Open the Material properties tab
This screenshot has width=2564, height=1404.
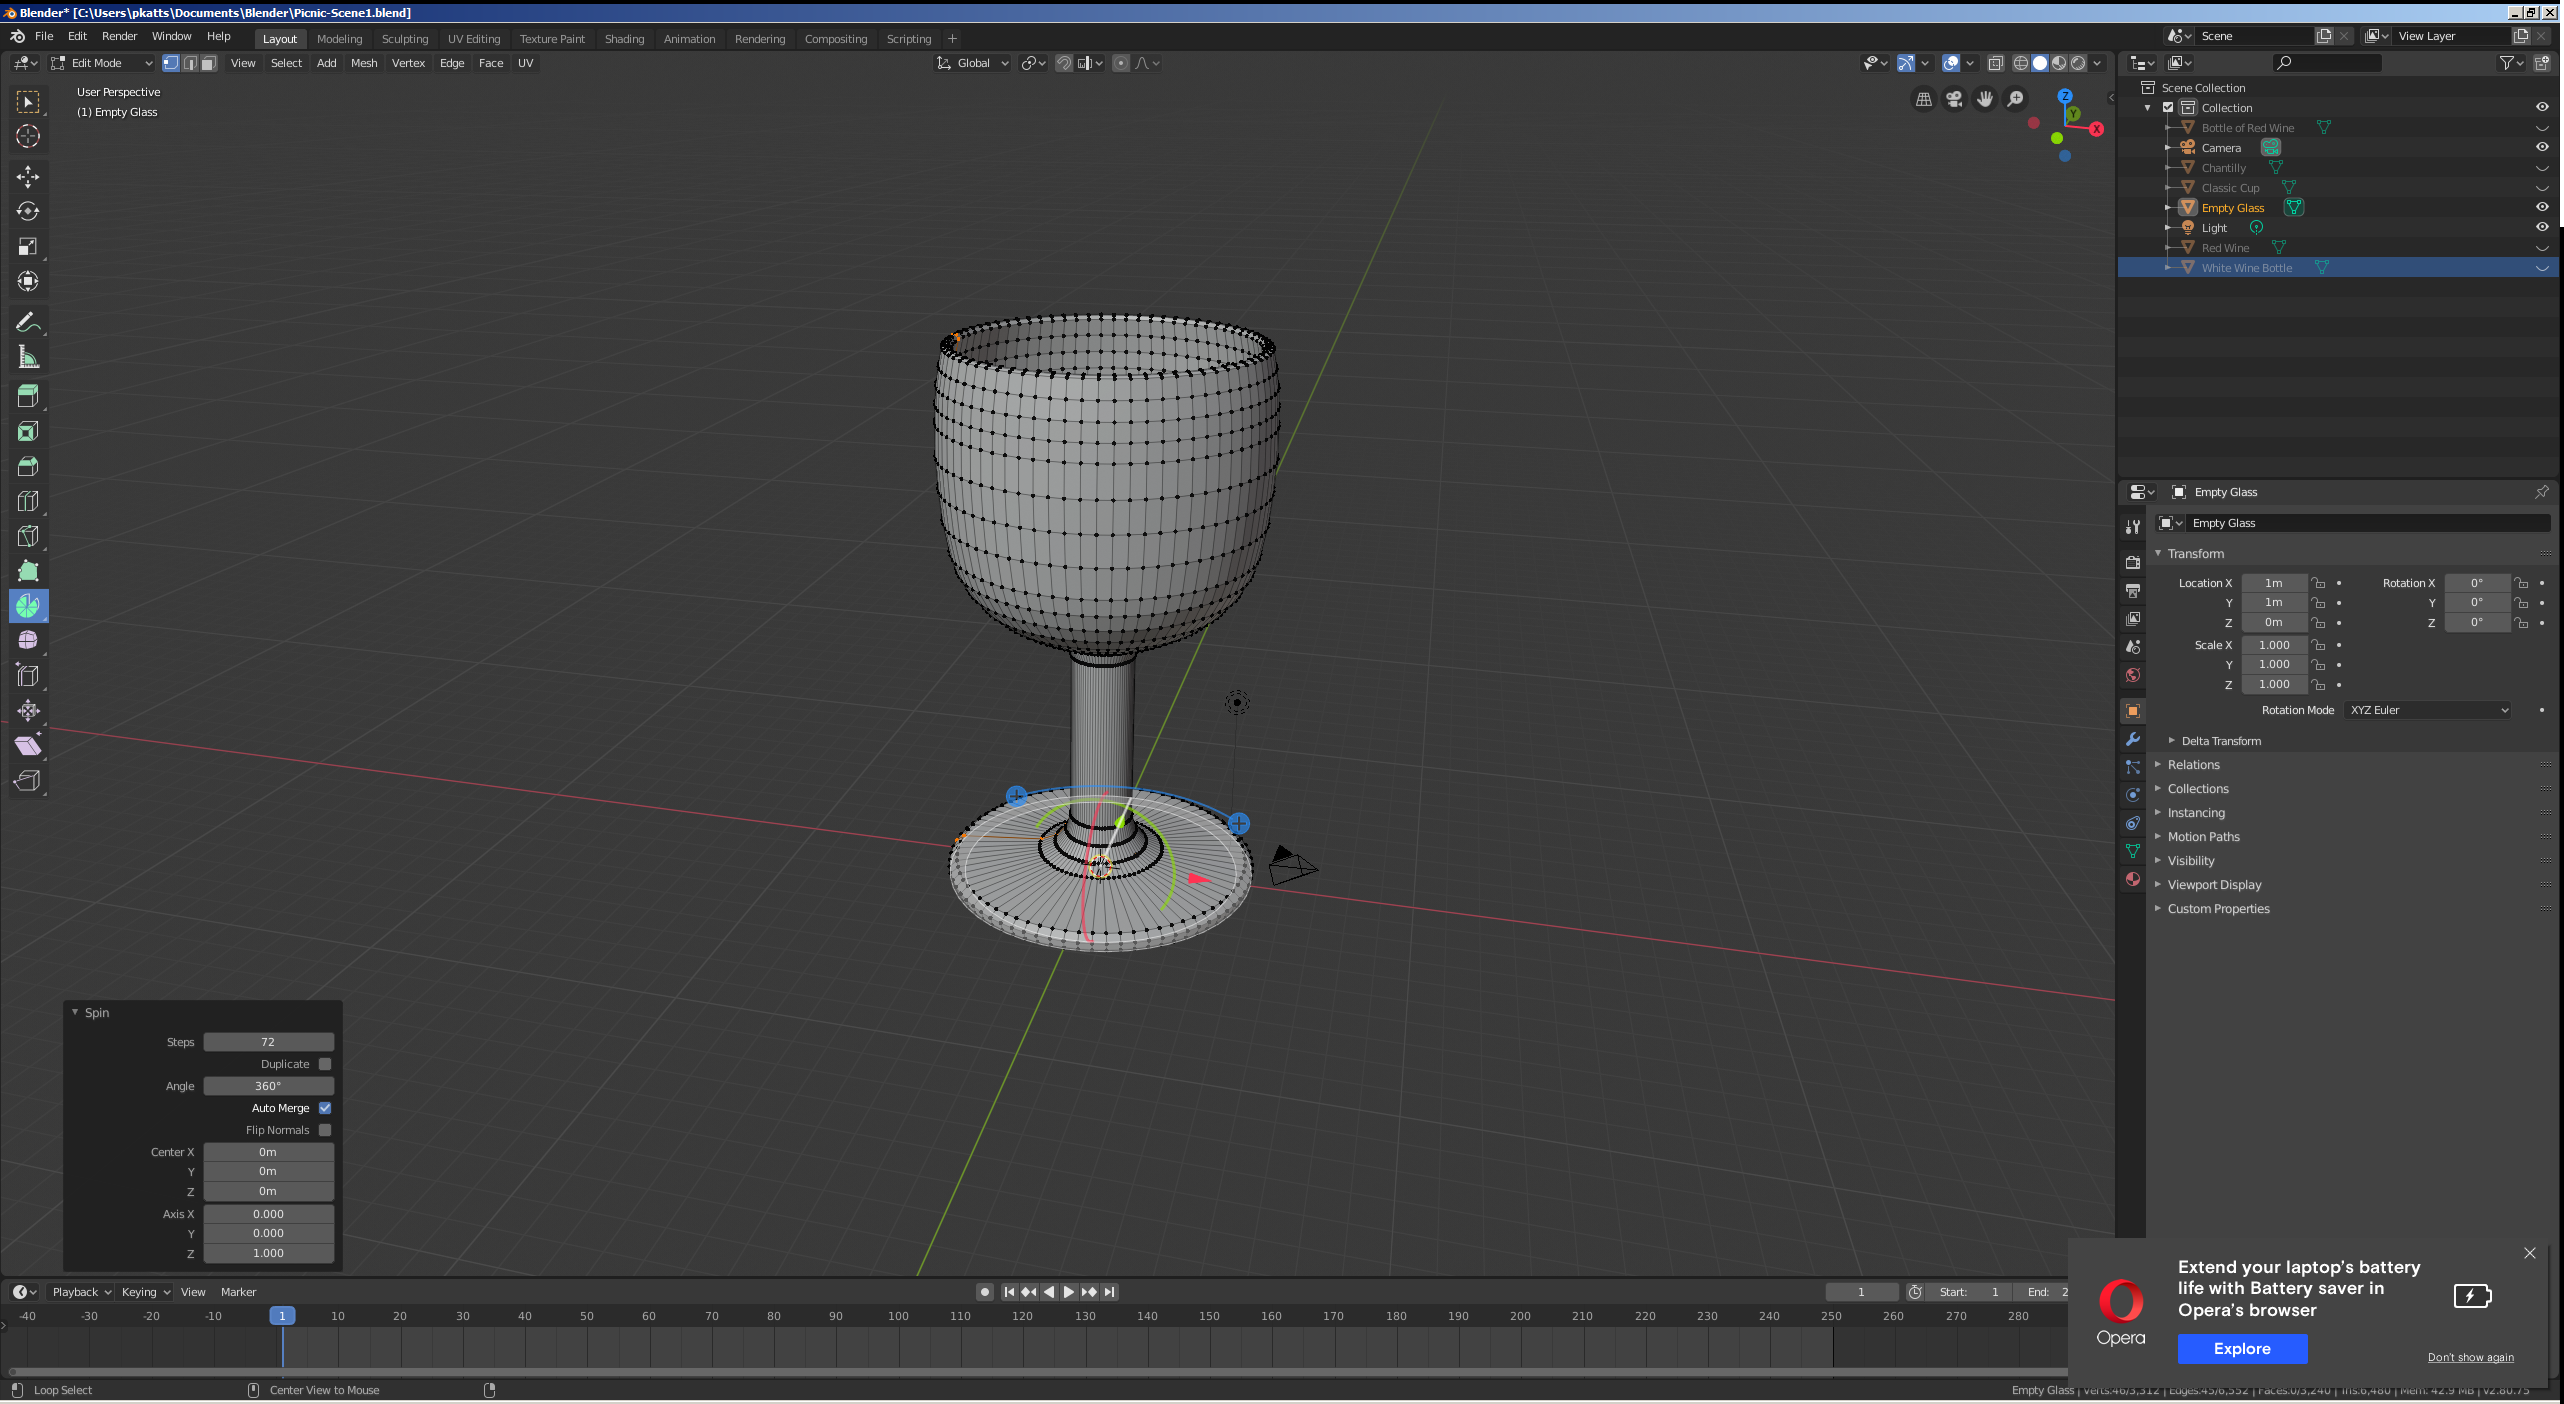[2133, 879]
